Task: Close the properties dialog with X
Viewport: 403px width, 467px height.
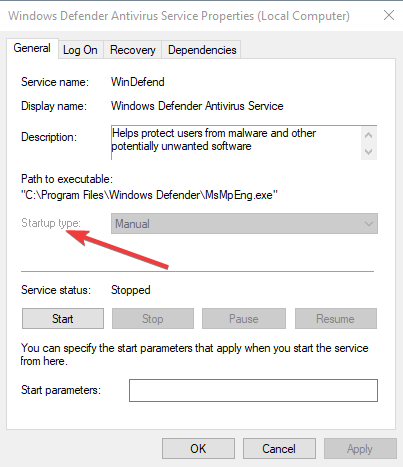Action: 389,15
